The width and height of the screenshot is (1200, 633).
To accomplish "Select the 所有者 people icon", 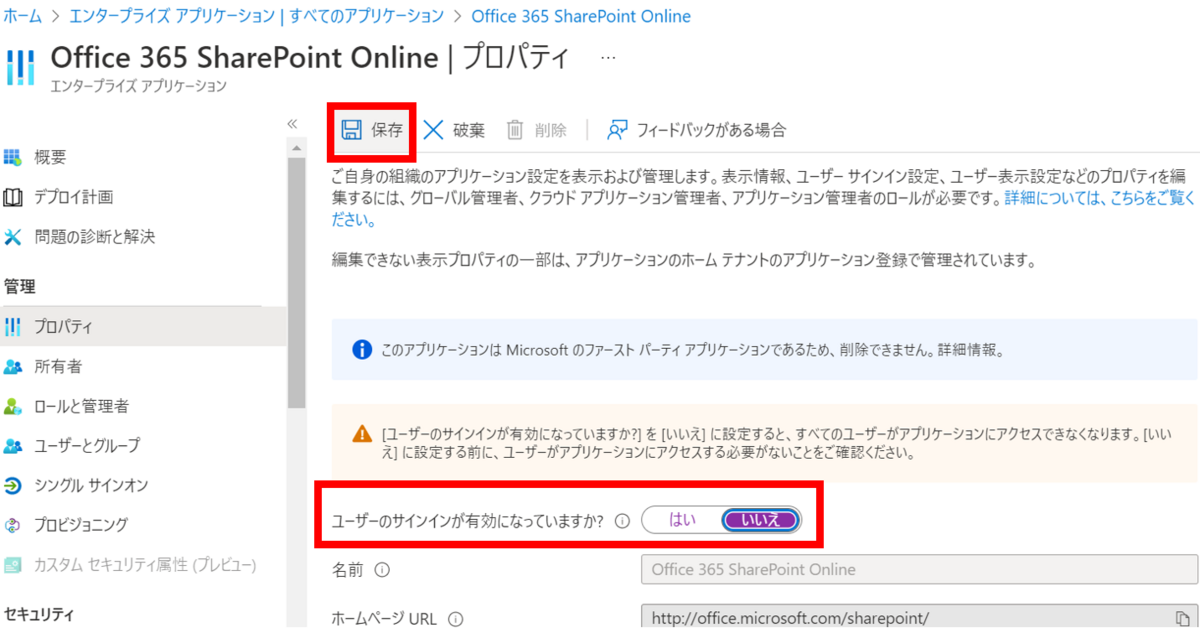I will click(x=13, y=367).
